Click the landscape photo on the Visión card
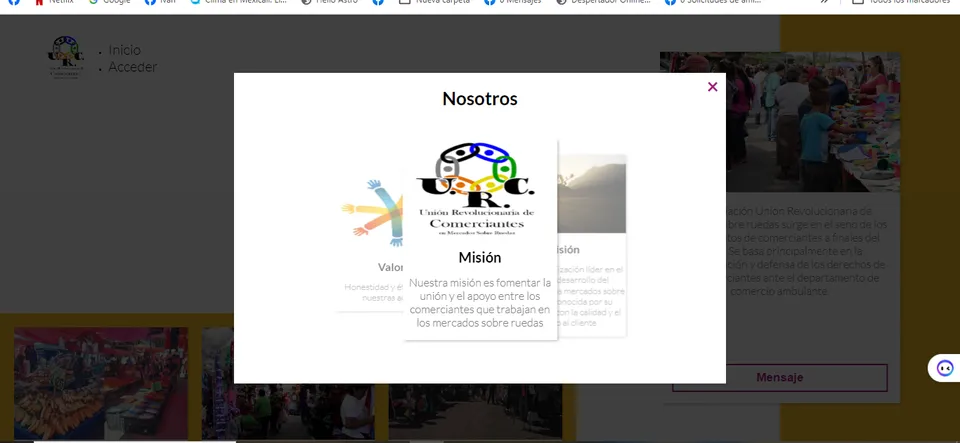Viewport: 960px width, 443px height. pos(591,193)
